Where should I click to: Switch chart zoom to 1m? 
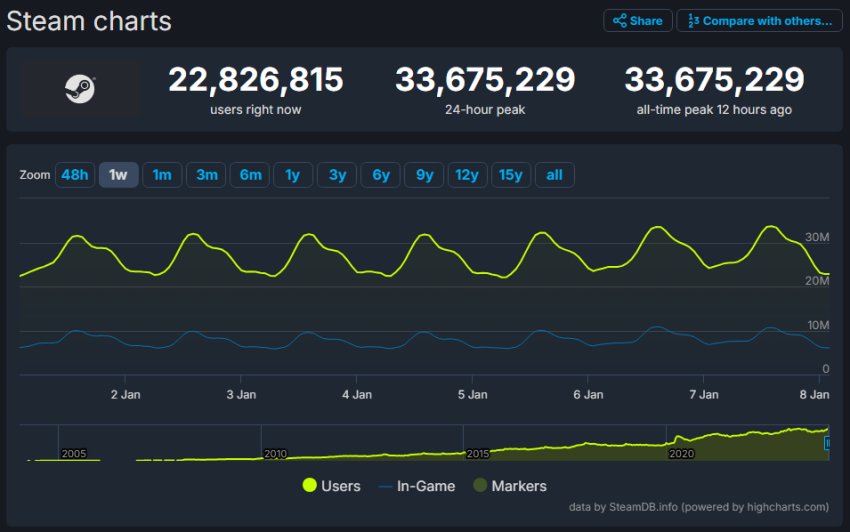[x=162, y=175]
